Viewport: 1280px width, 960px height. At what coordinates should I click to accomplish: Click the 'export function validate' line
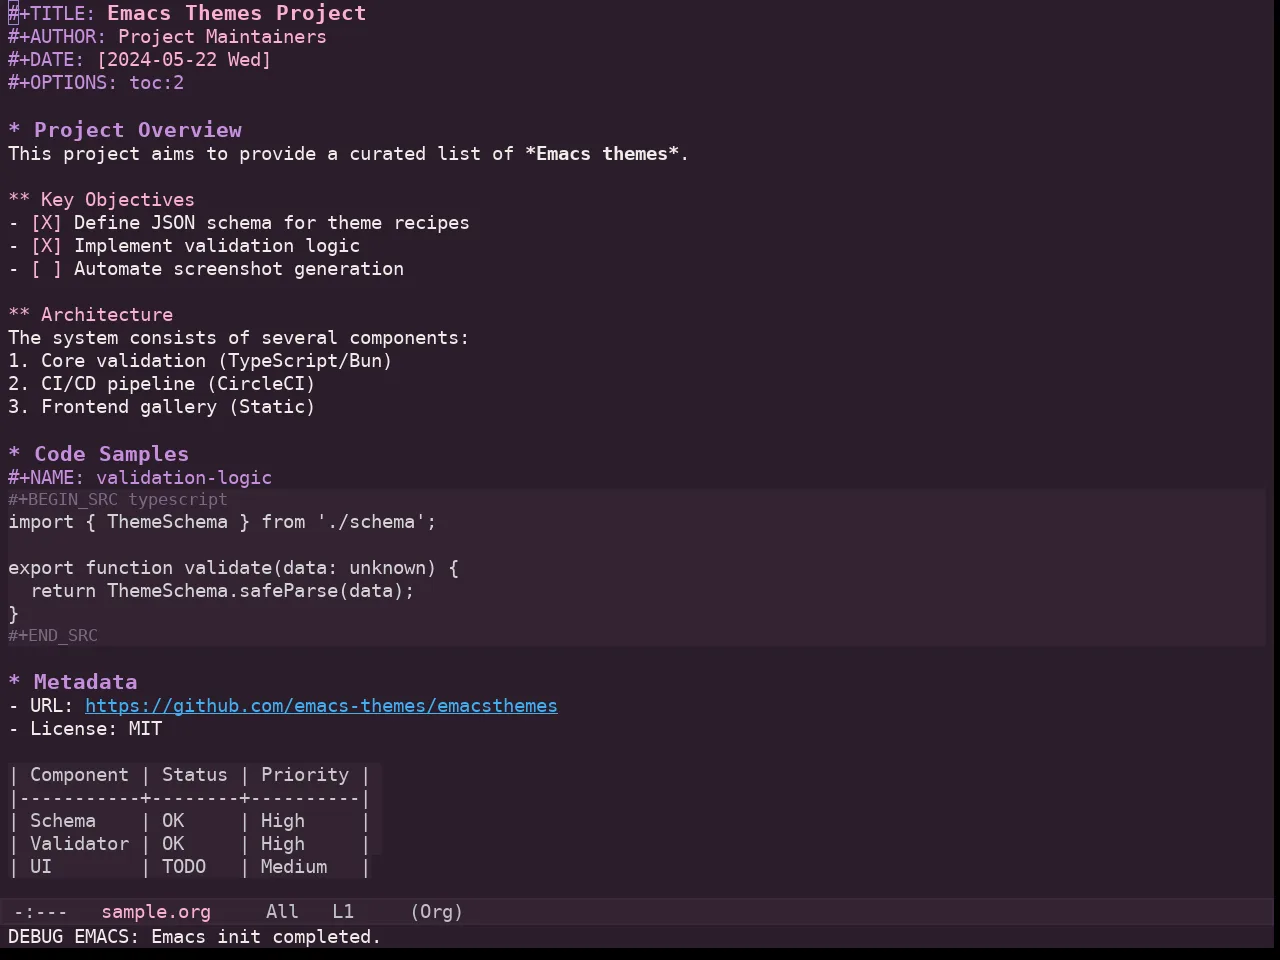233,568
